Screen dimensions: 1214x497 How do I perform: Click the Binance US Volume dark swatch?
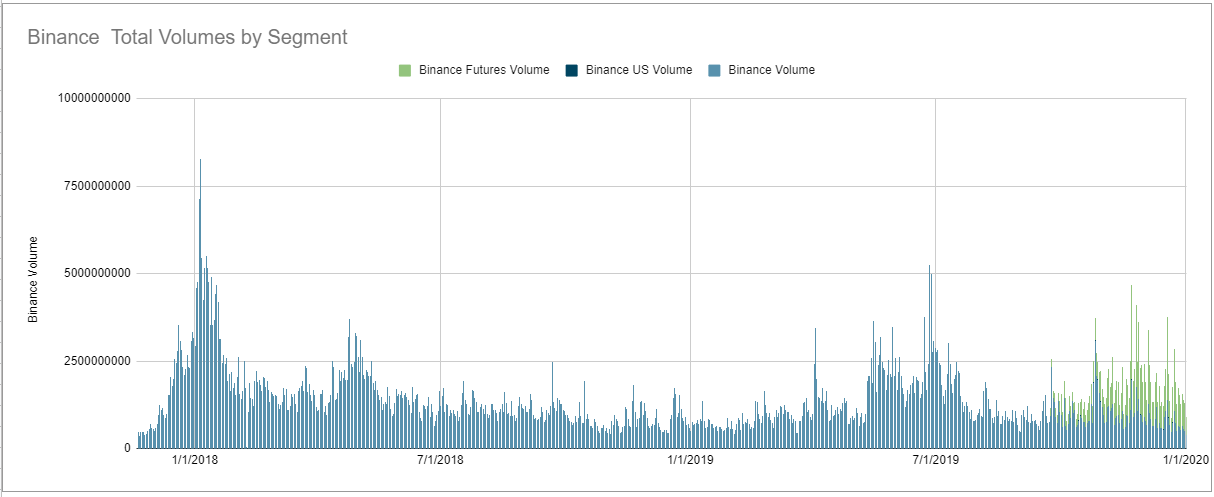click(571, 70)
